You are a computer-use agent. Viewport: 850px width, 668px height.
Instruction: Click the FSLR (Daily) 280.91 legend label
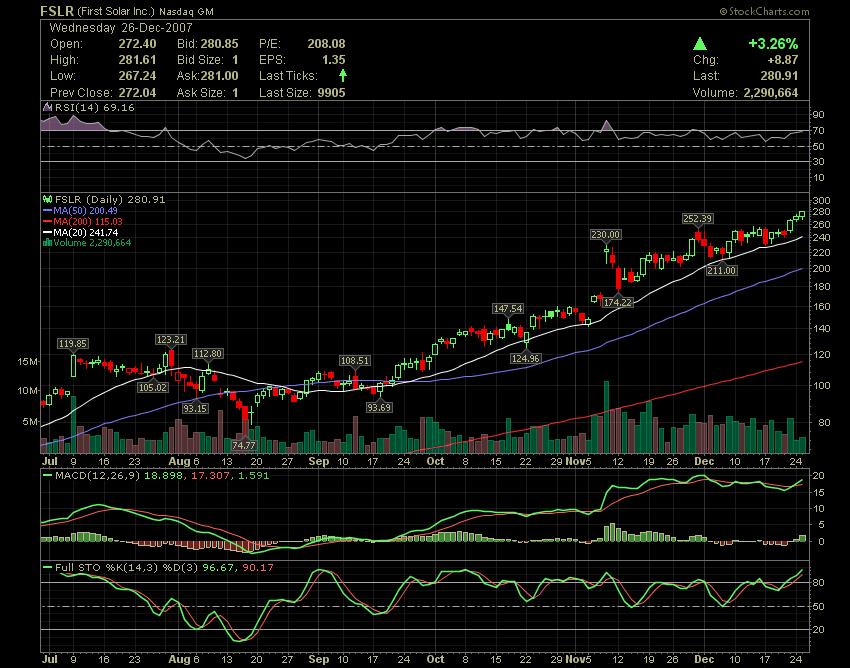point(110,200)
